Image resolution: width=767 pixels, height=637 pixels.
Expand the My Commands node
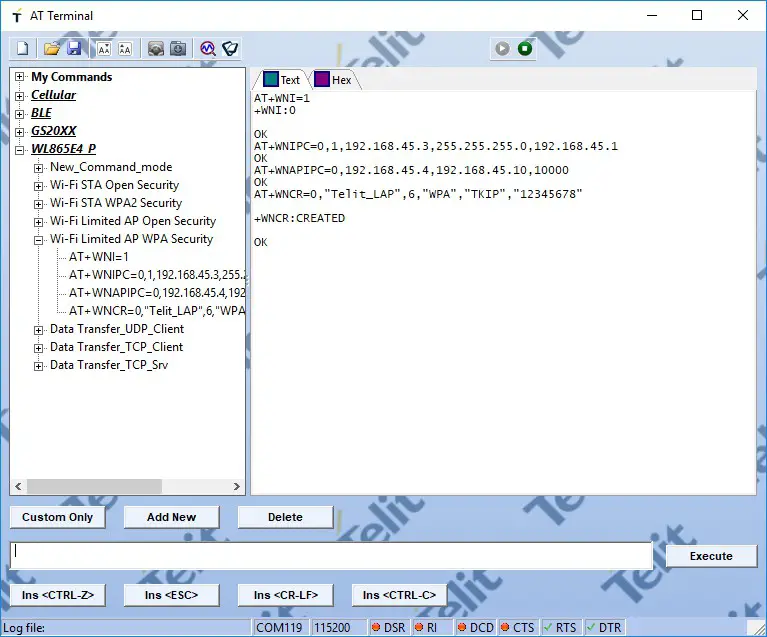pos(19,77)
